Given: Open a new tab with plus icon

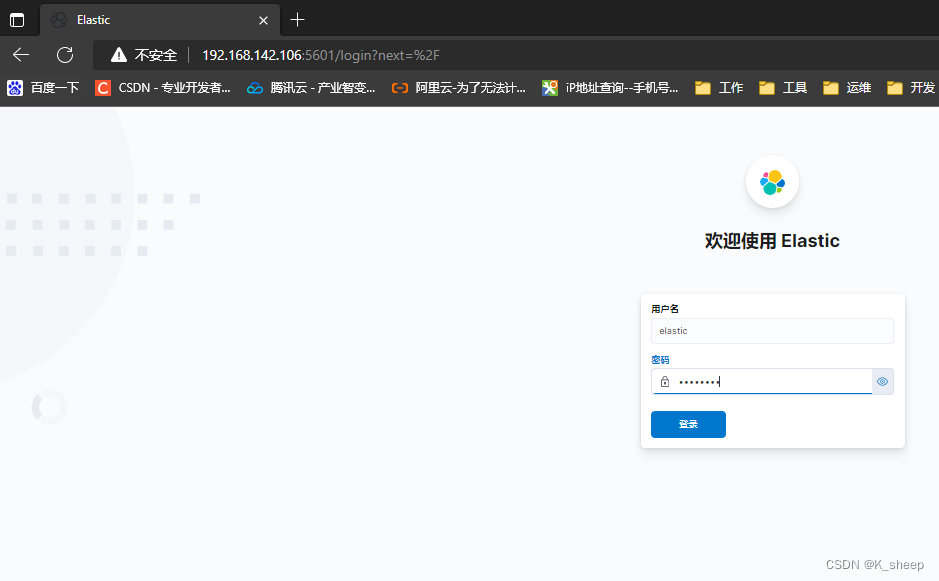Looking at the screenshot, I should (x=297, y=20).
